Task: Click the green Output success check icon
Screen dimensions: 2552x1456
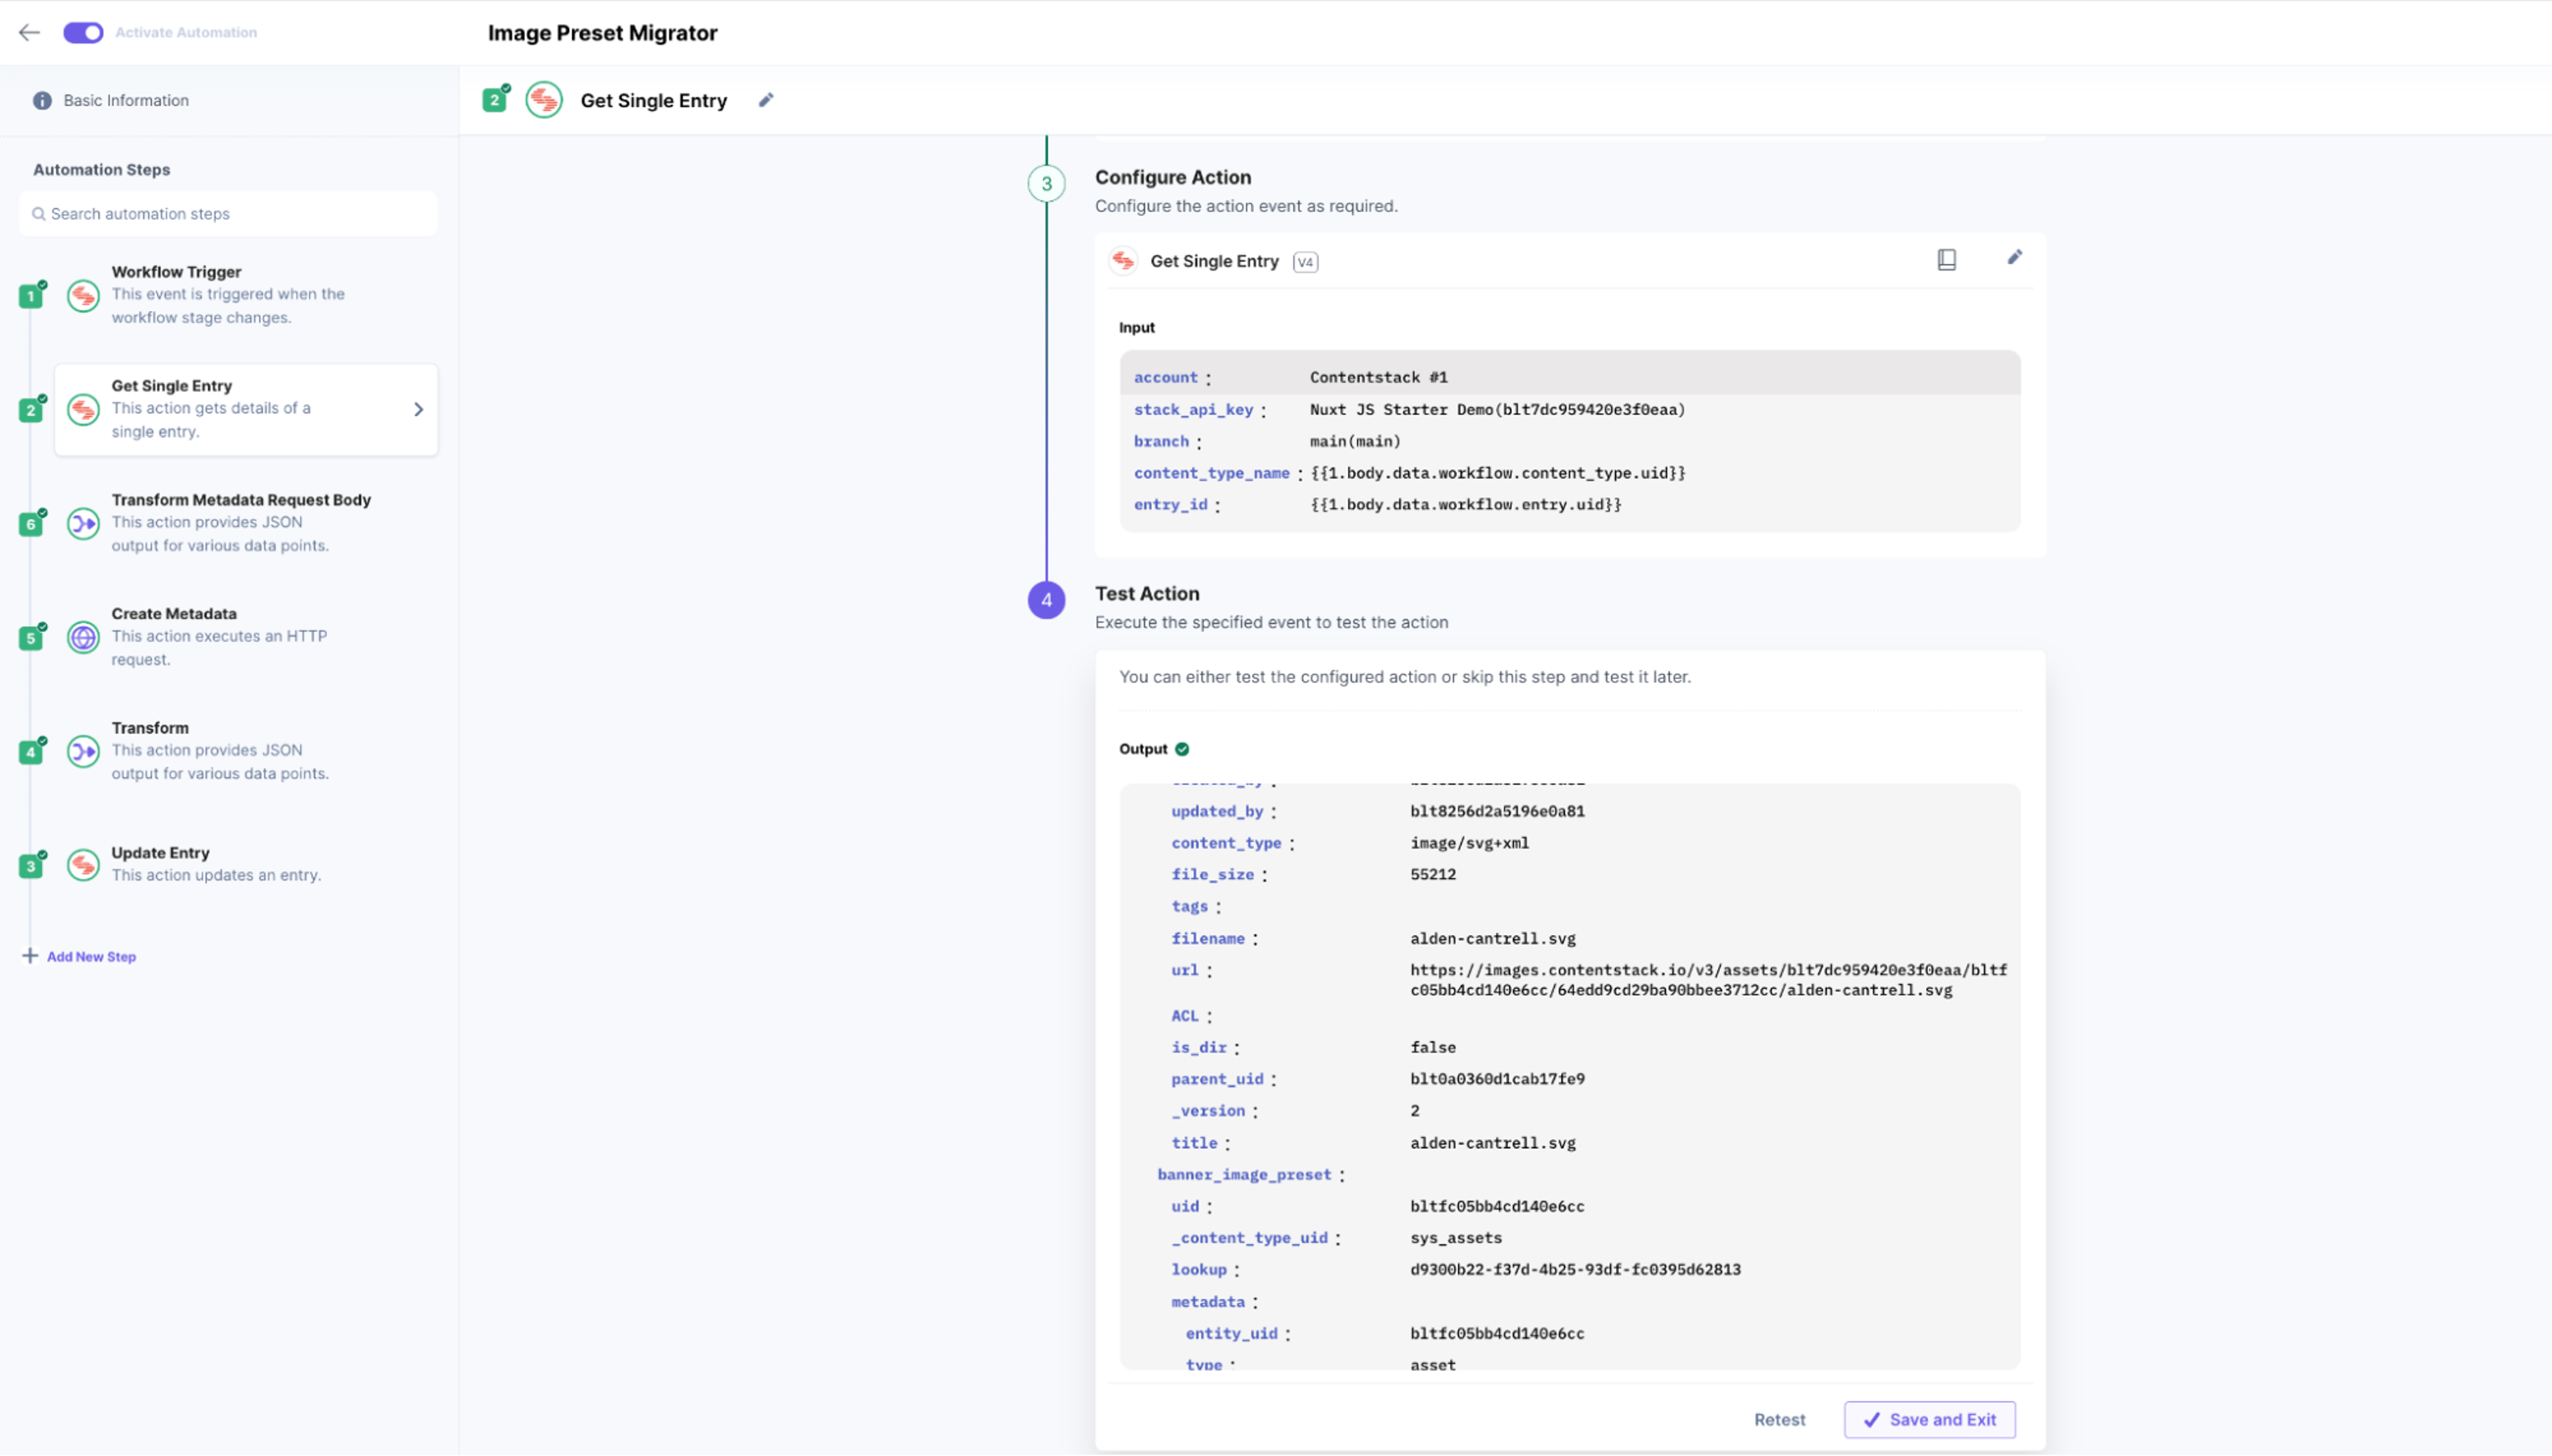Action: (1182, 749)
